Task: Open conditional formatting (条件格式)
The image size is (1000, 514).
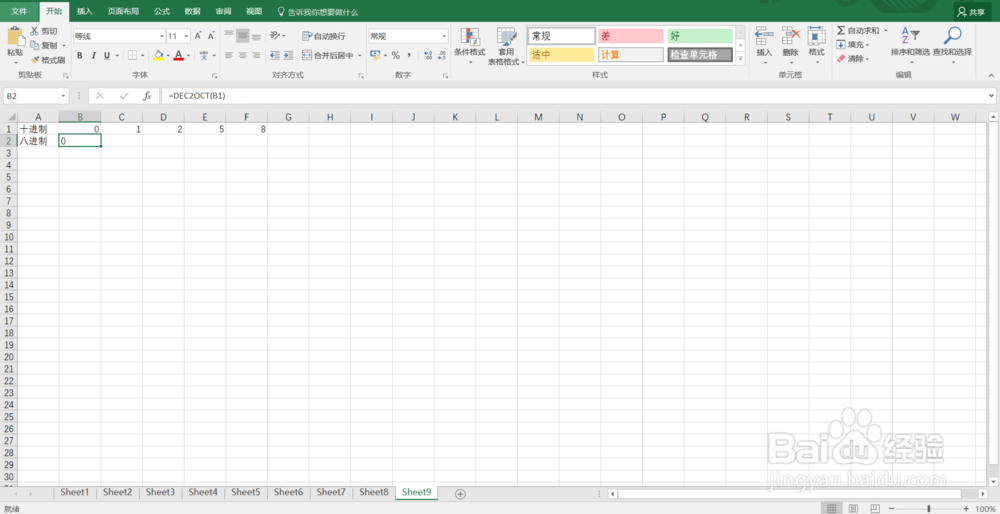Action: pyautogui.click(x=469, y=46)
